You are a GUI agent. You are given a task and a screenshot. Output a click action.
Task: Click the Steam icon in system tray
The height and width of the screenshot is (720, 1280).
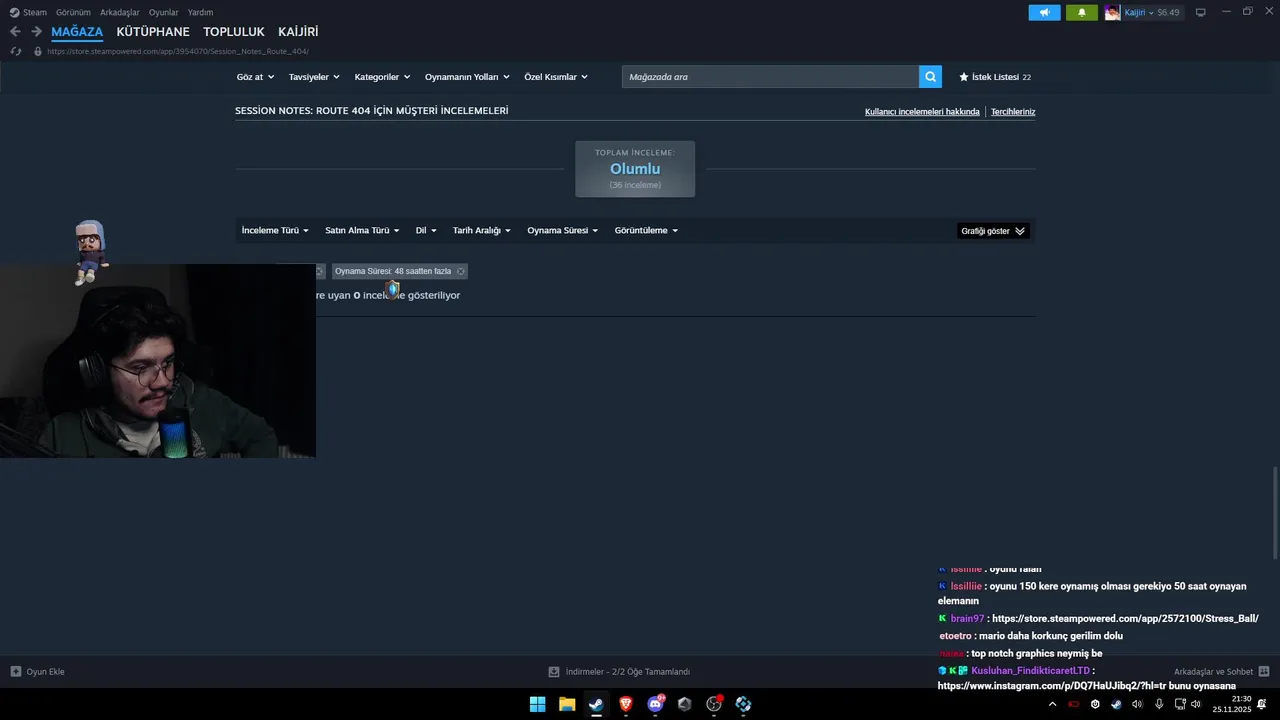(1116, 704)
